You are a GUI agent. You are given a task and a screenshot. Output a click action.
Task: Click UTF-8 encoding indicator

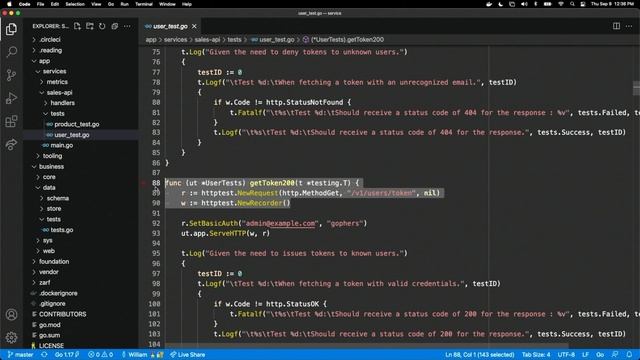pyautogui.click(x=566, y=355)
